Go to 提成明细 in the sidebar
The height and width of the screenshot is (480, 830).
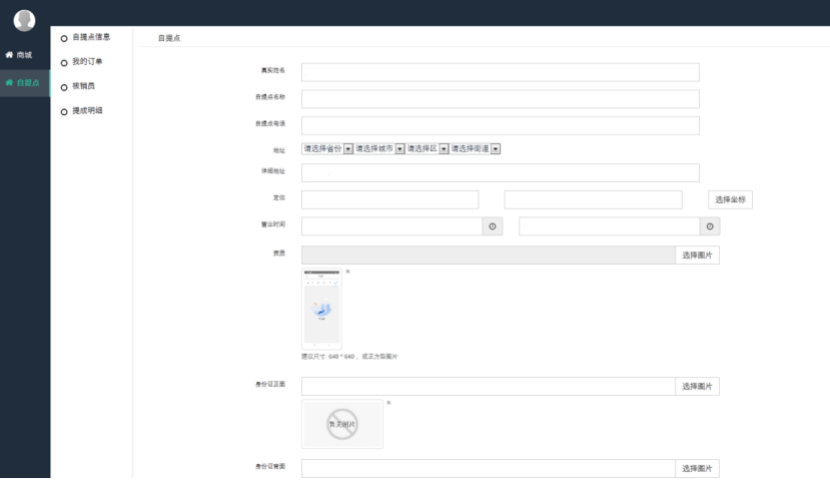point(86,110)
